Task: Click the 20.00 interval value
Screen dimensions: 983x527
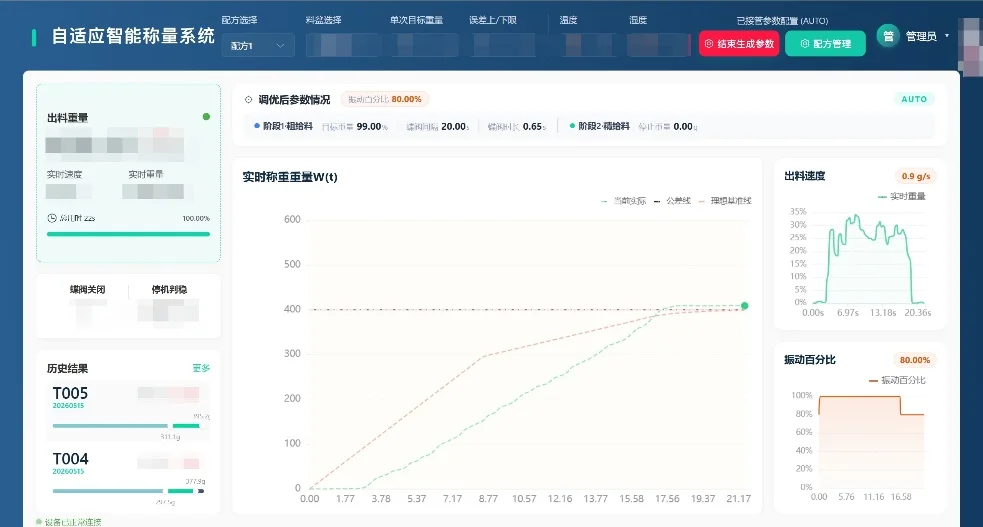Action: [x=453, y=127]
